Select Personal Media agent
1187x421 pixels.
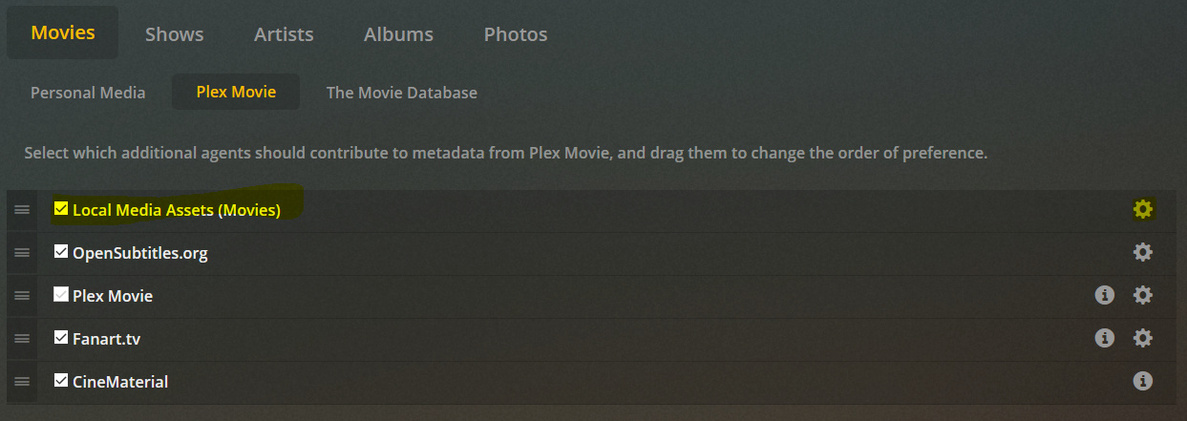click(88, 92)
